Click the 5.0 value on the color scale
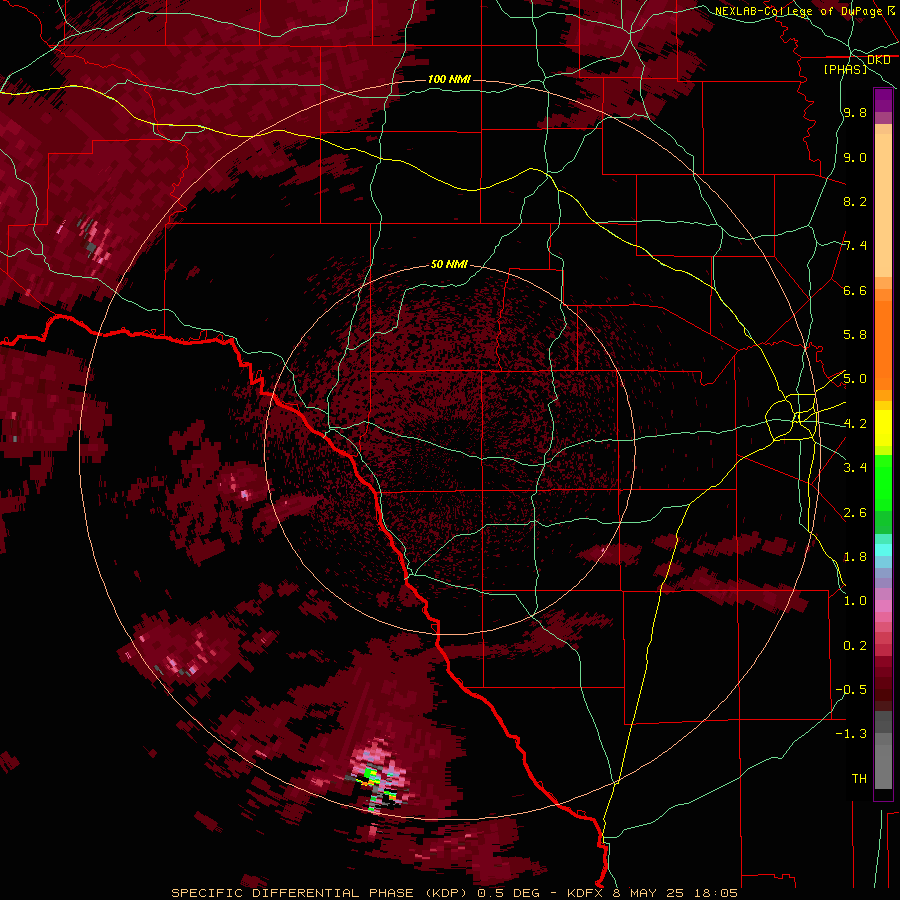 click(855, 379)
